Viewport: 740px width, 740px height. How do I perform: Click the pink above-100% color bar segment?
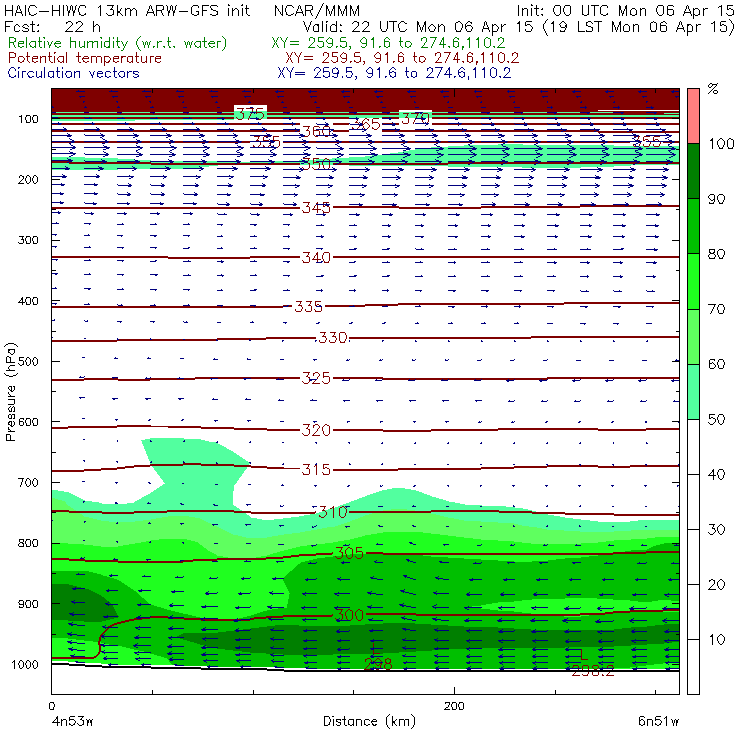pos(693,116)
